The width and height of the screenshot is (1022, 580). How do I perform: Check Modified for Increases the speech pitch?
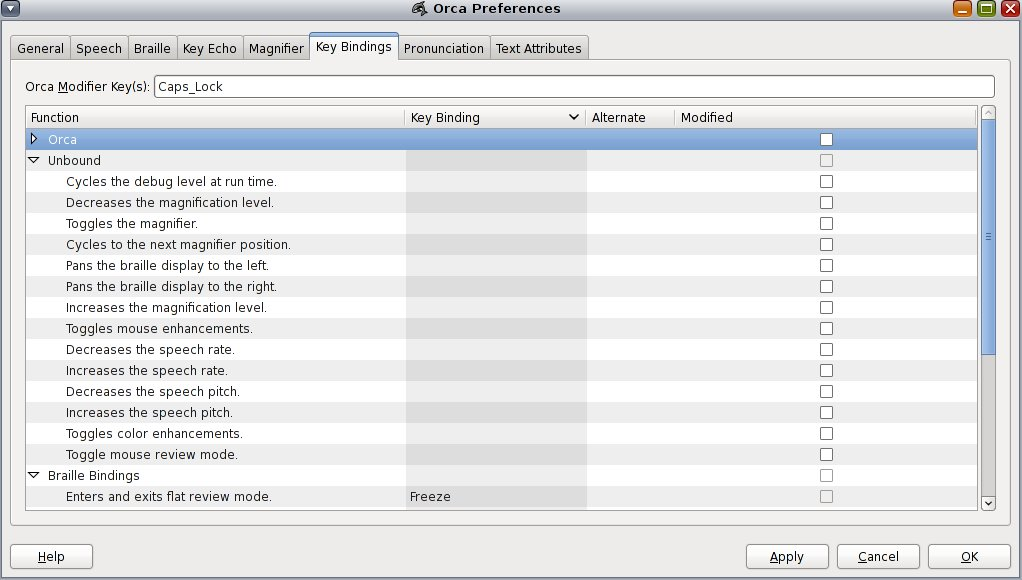[x=826, y=413]
